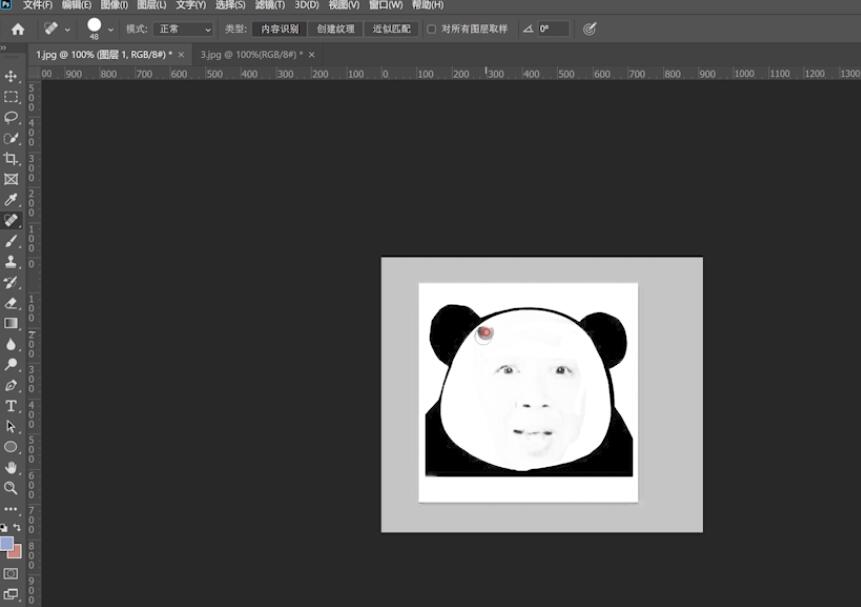Screen dimensions: 861x607
Task: Select the Horizontal Type tool
Action: 10,406
